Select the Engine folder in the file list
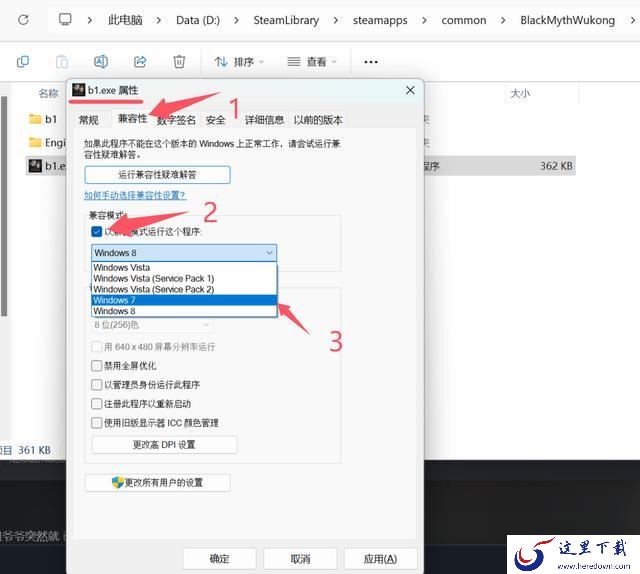The width and height of the screenshot is (640, 574). click(47, 142)
